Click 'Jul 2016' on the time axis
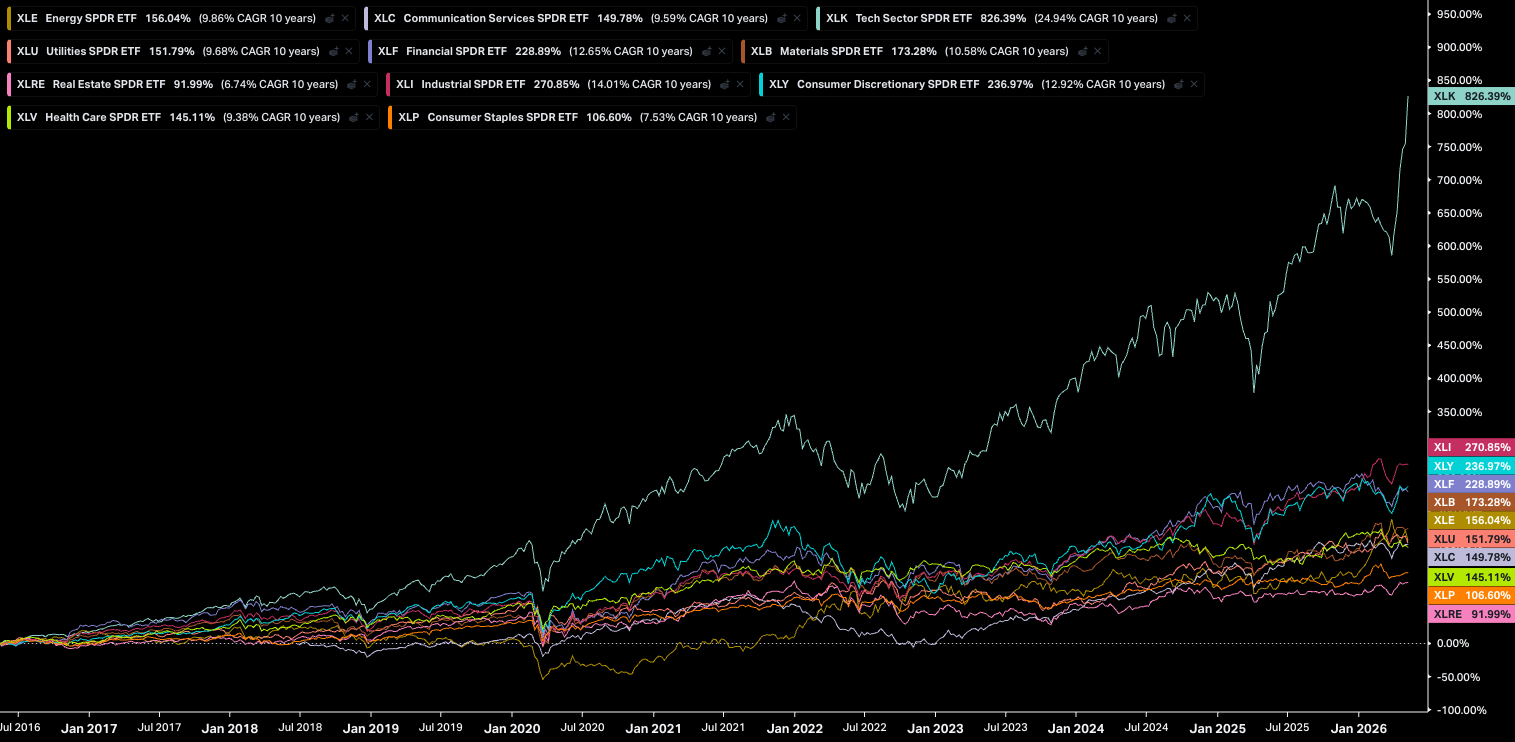 click(21, 728)
